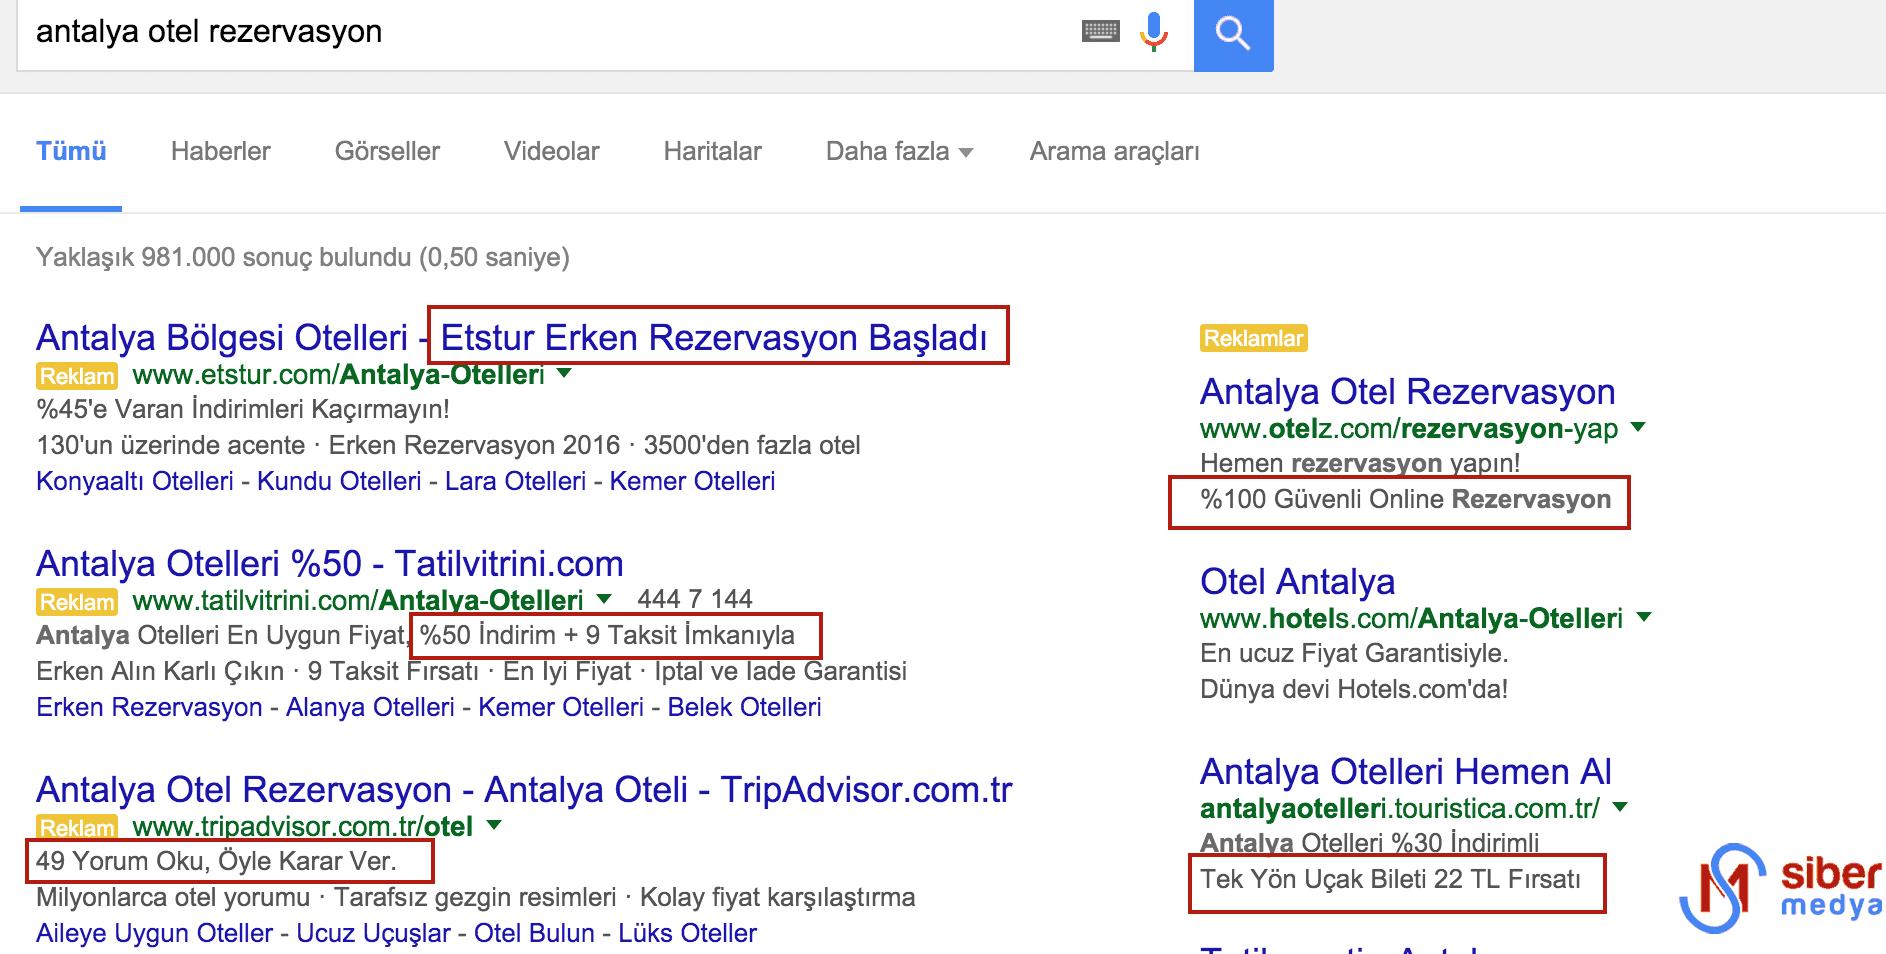The width and height of the screenshot is (1886, 954).
Task: Click text '49 Yorum Oku, Öyle Karar Ver.'
Action: (216, 861)
